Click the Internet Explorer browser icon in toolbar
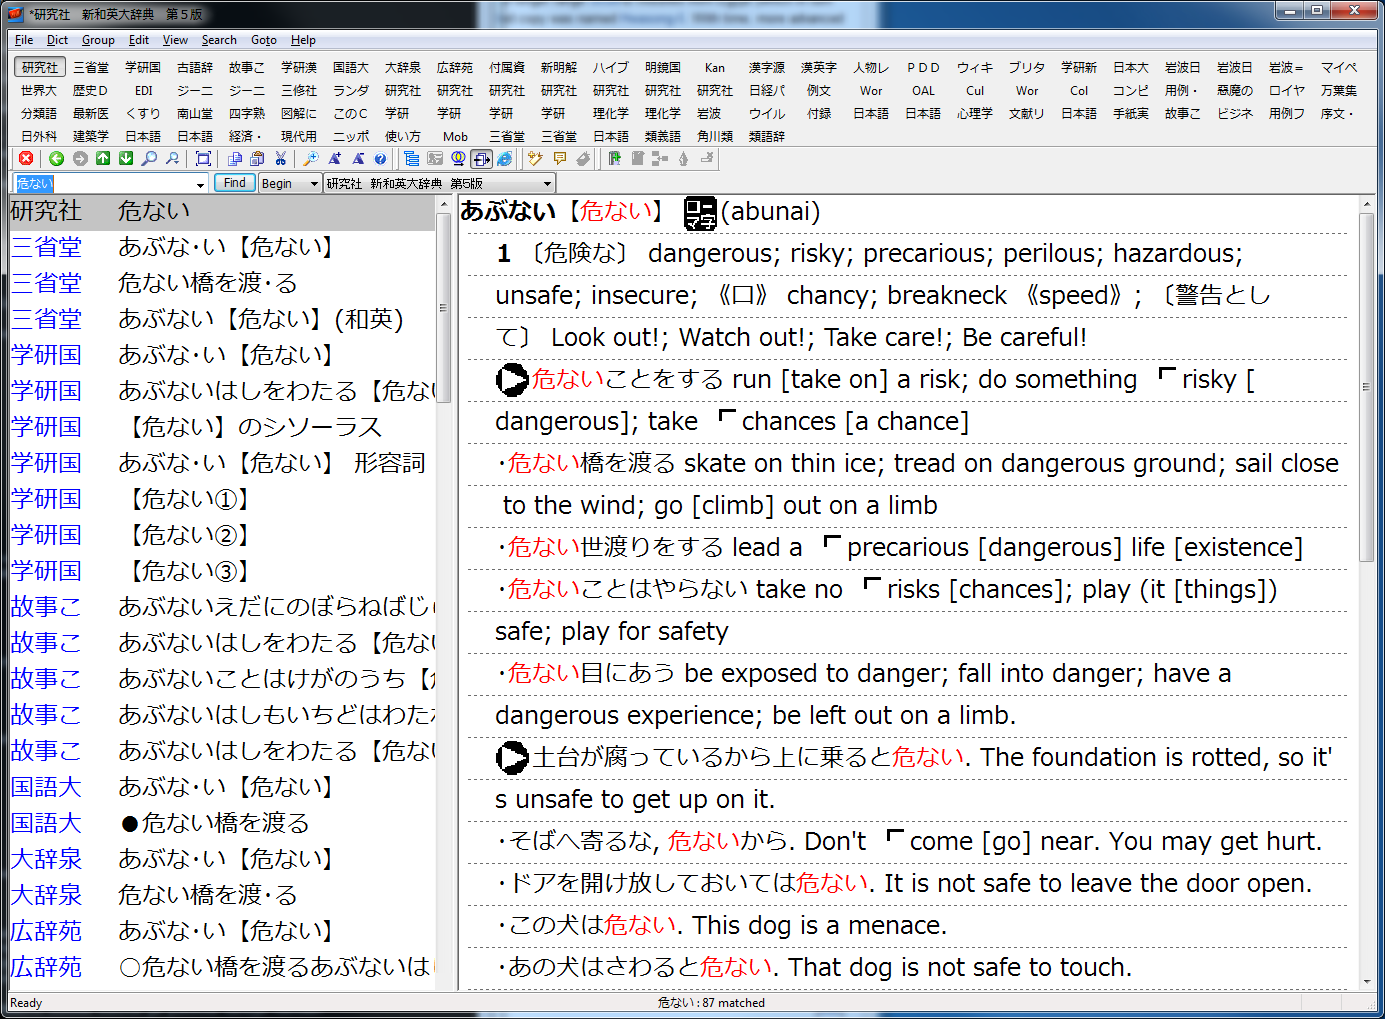This screenshot has width=1385, height=1019. coord(505,159)
